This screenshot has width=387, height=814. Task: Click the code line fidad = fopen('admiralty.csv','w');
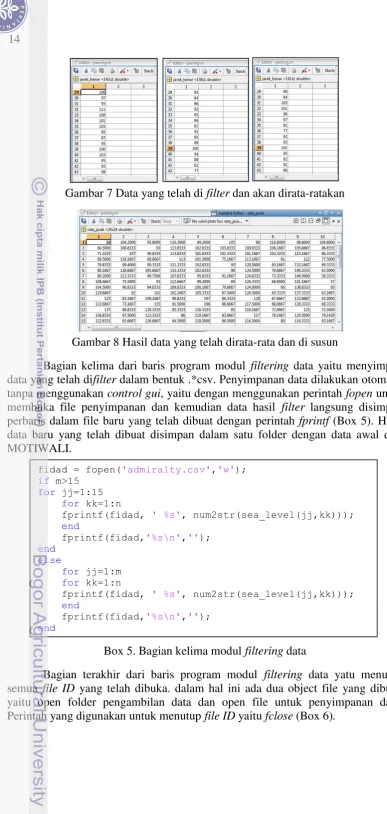coord(142,470)
